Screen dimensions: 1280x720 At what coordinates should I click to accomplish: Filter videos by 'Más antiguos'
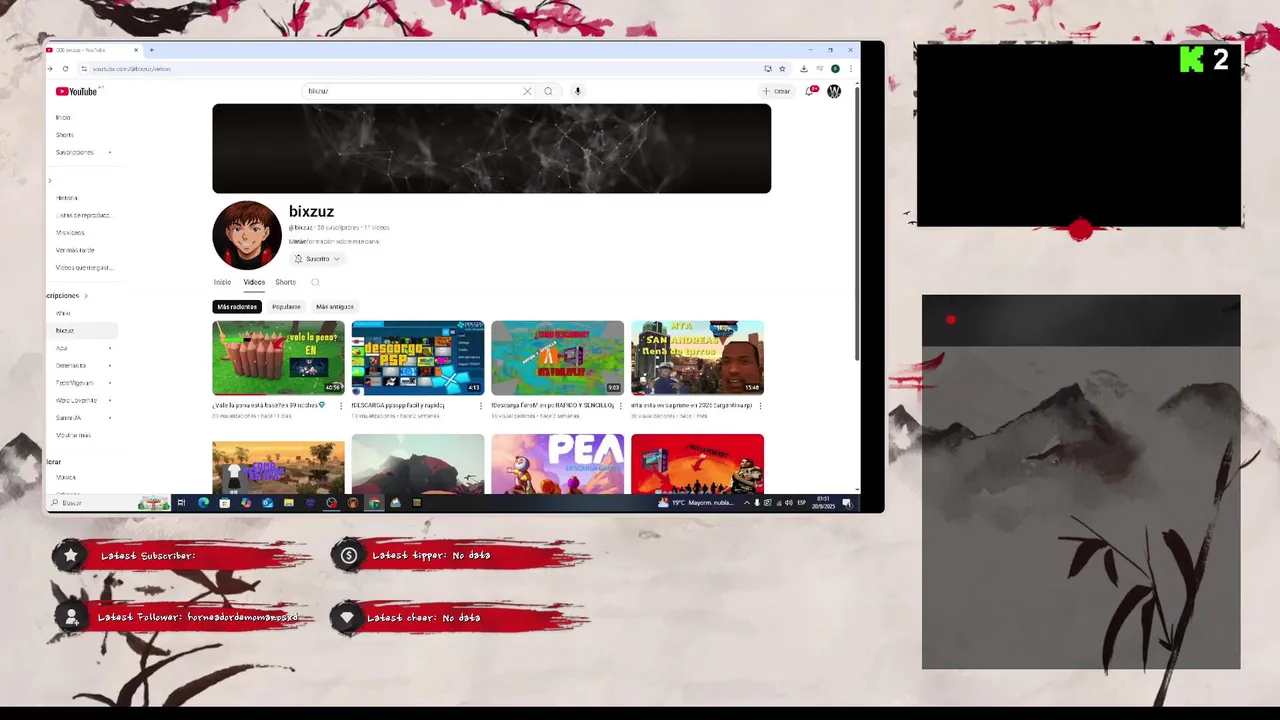335,307
